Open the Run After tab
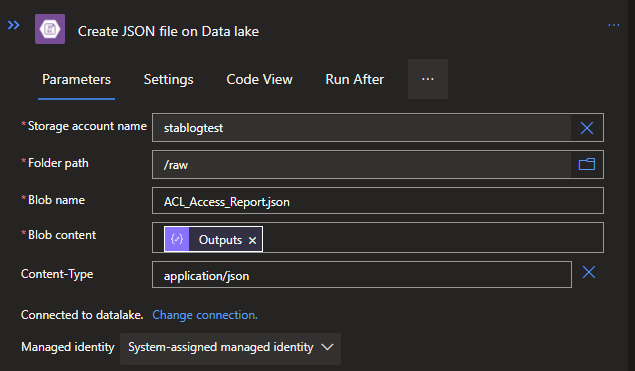This screenshot has height=371, width=635. 354,79
